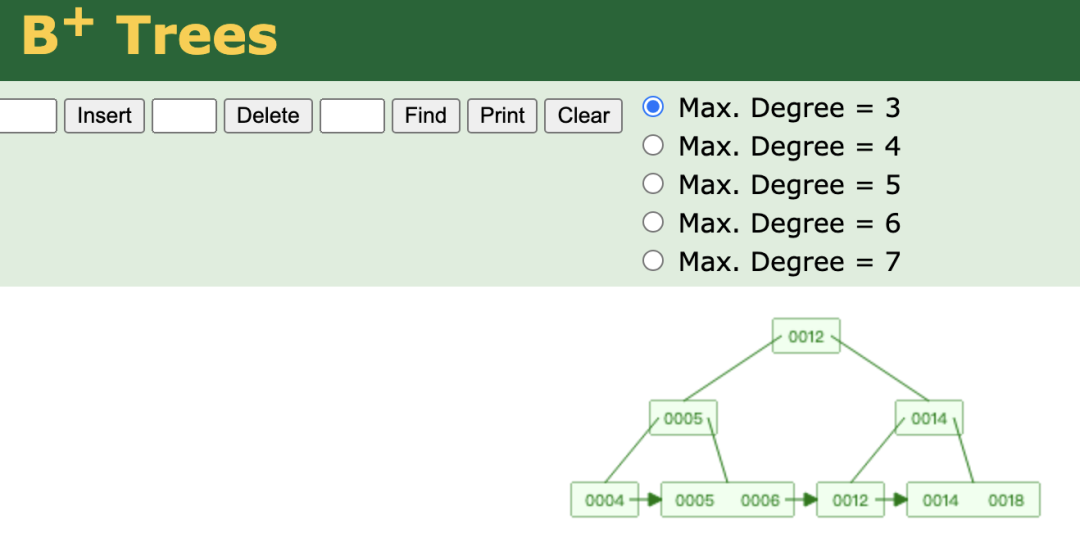
Task: Click the root node 0012
Action: pyautogui.click(x=806, y=336)
